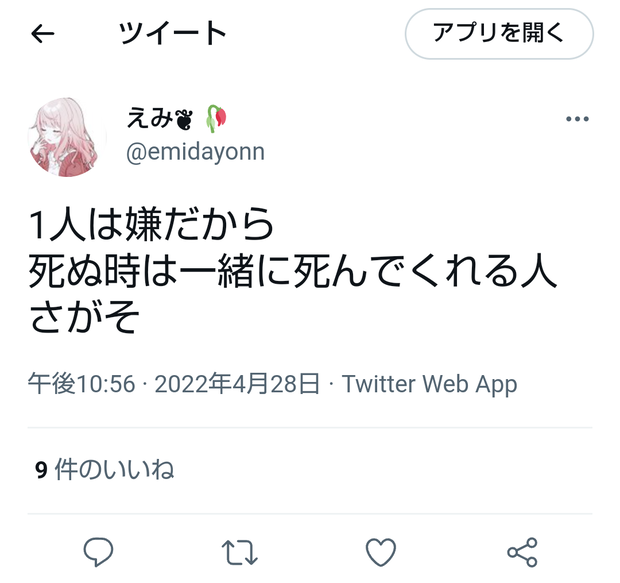Go back using the left arrow
620x583 pixels.
(42, 33)
